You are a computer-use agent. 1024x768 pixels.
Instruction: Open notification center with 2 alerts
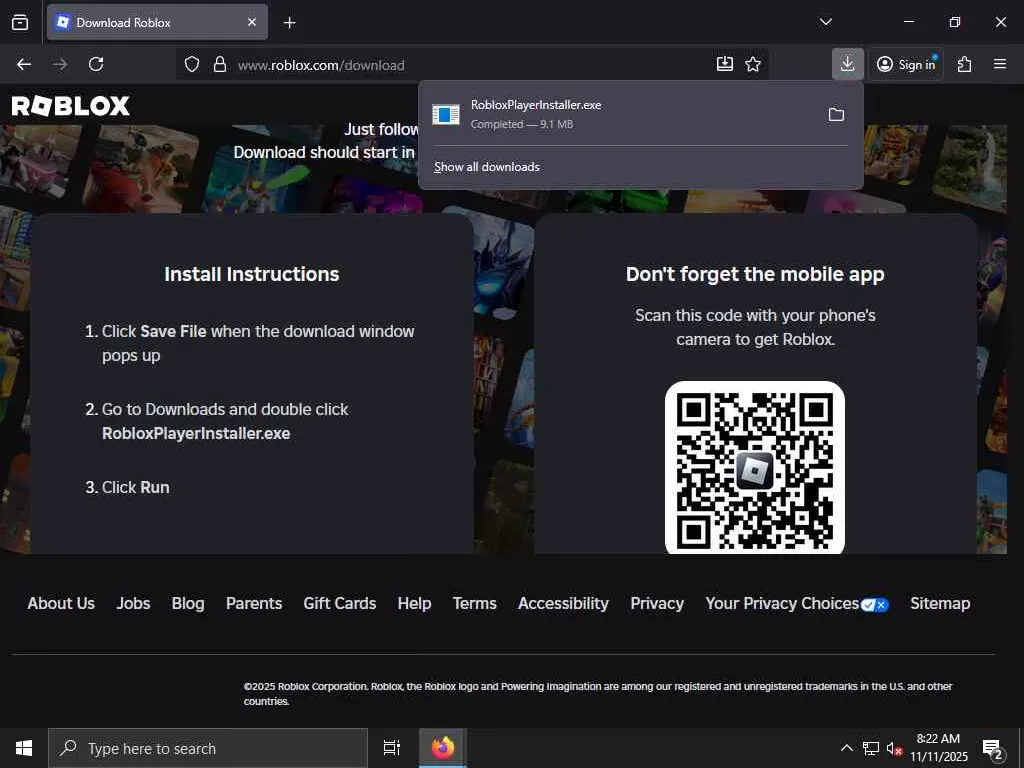[993, 748]
